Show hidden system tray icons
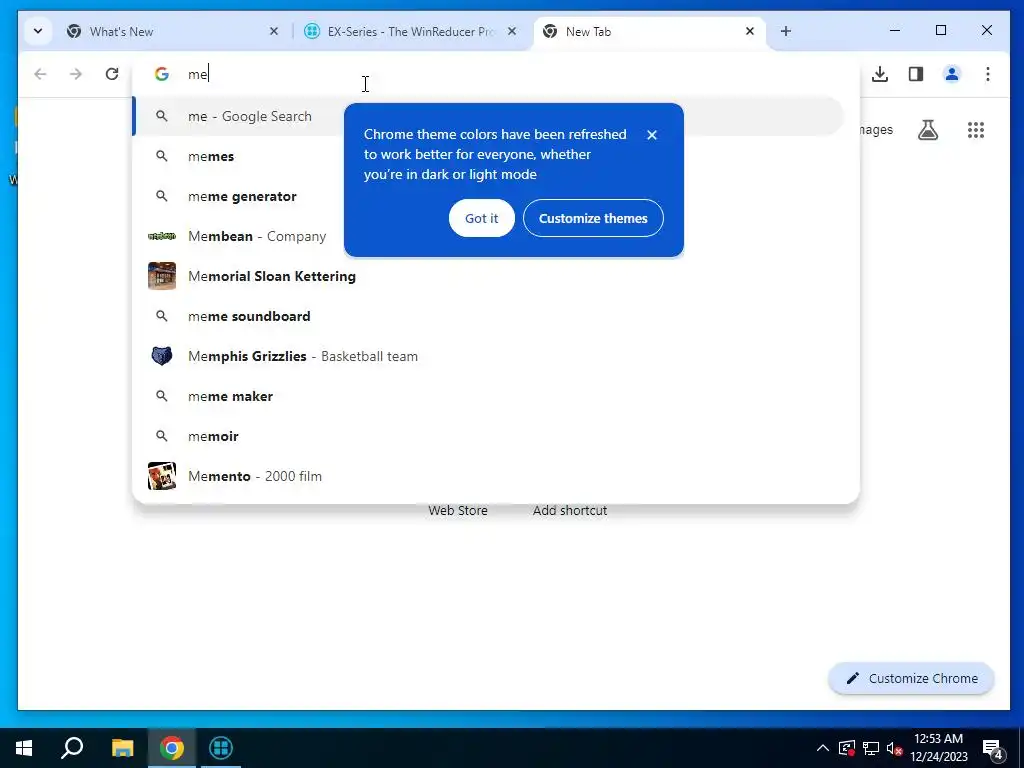Image resolution: width=1024 pixels, height=768 pixels. 823,748
